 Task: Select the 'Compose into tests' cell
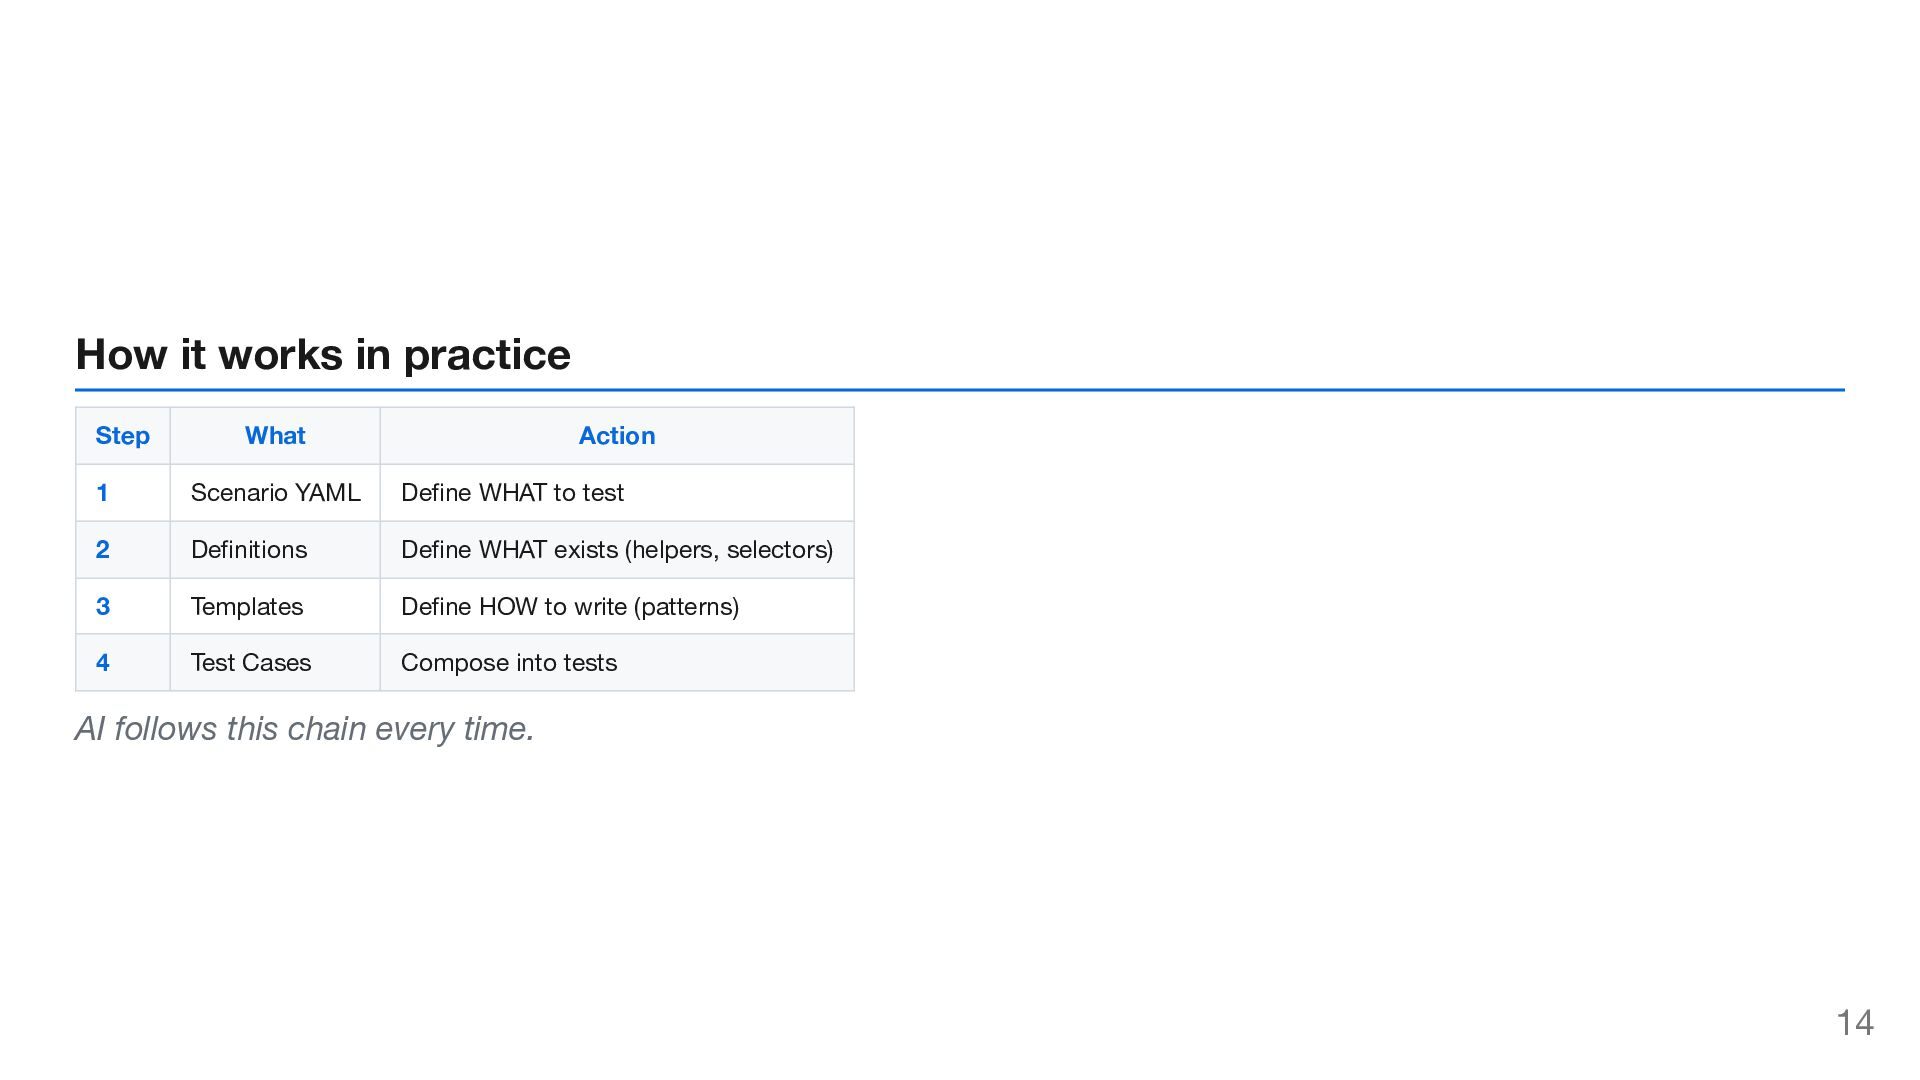[509, 663]
